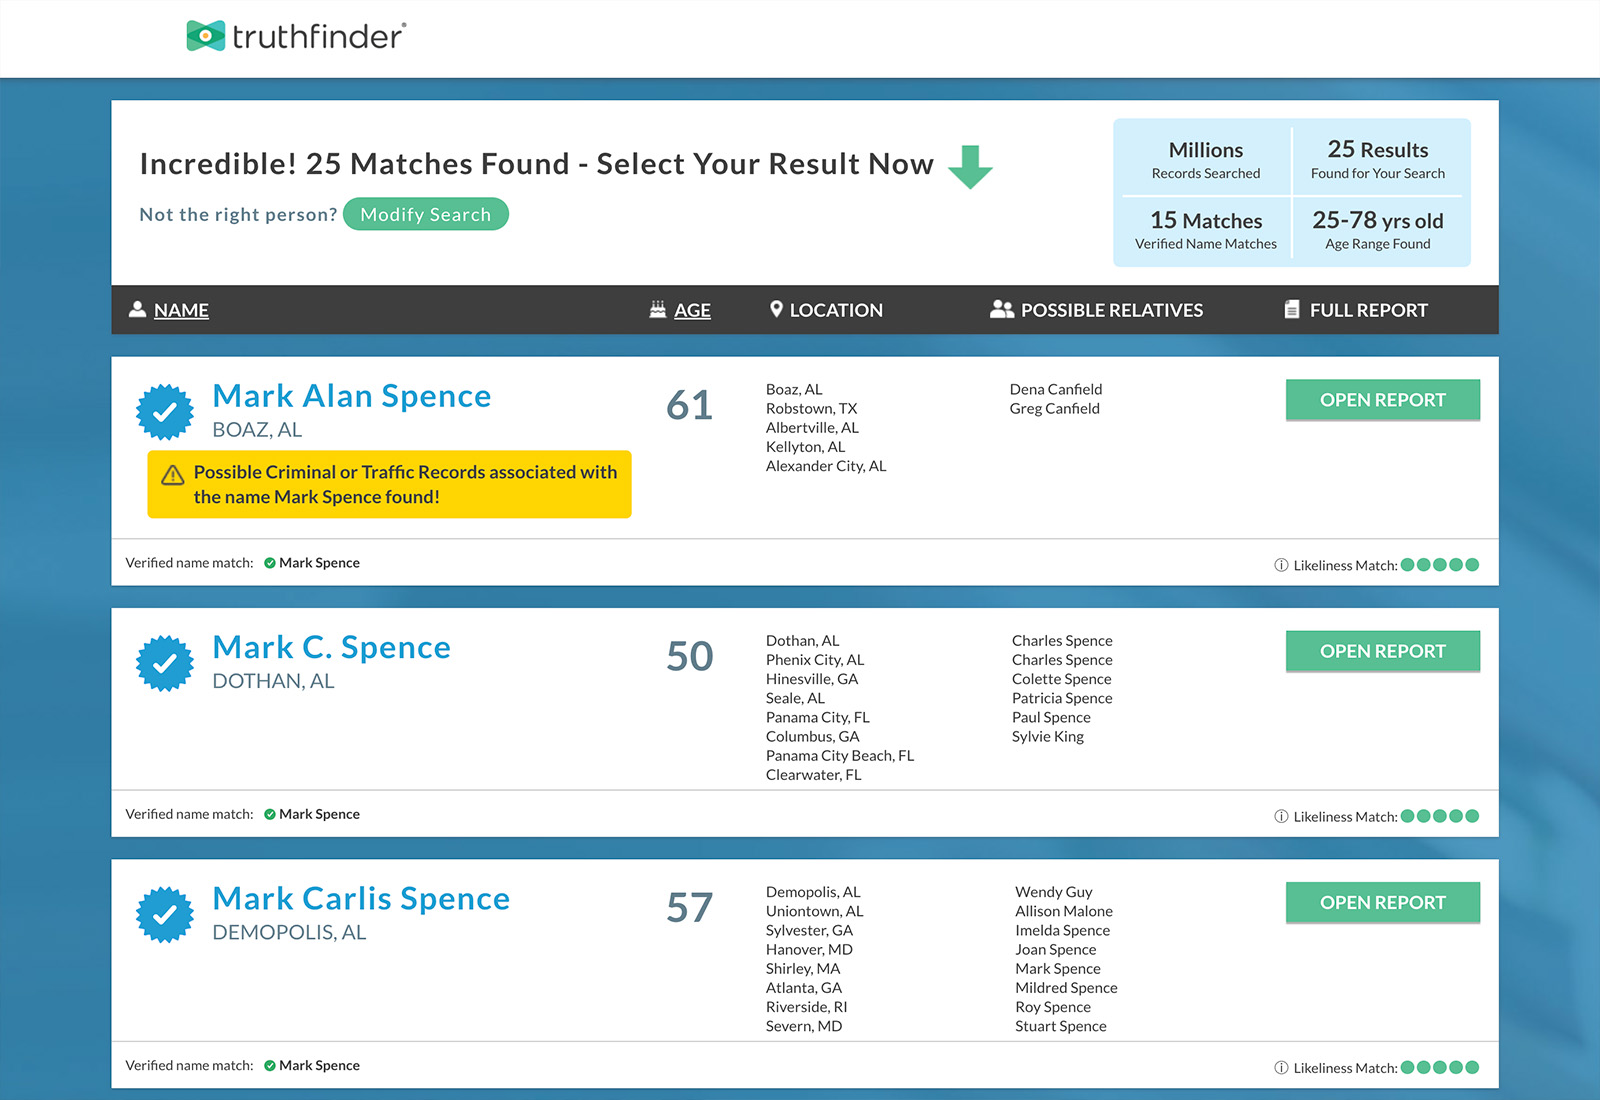Click relative name Wendy Guy
This screenshot has width=1600, height=1100.
[1054, 892]
